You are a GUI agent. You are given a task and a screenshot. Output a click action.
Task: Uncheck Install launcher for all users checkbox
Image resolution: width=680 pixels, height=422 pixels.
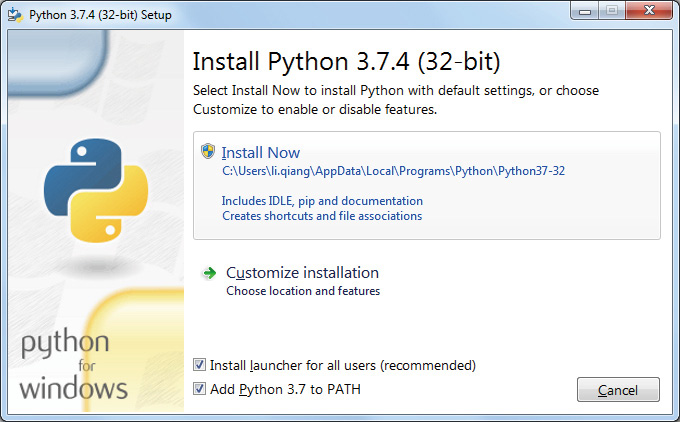(x=199, y=365)
